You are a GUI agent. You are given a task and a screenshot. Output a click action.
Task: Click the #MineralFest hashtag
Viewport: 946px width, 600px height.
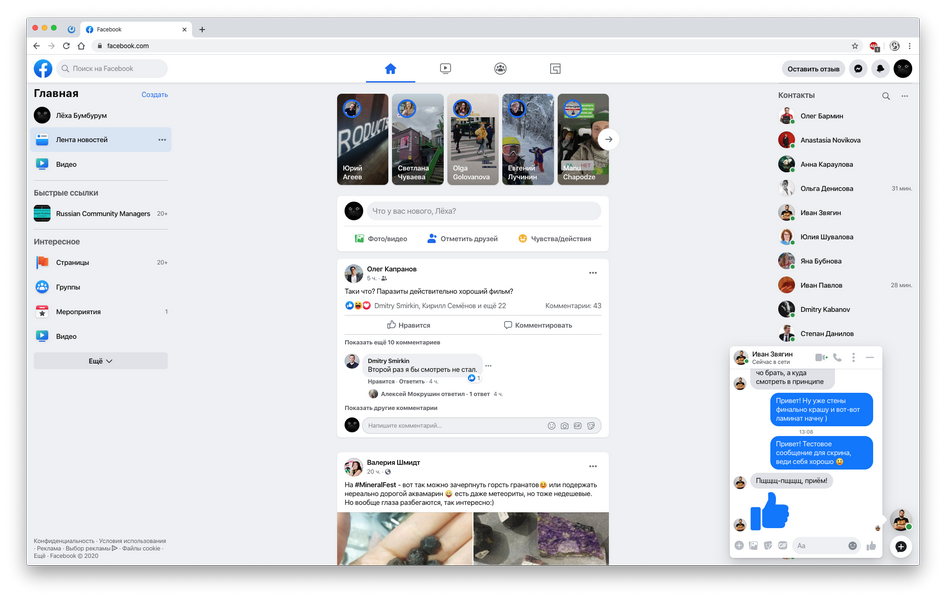[x=375, y=485]
